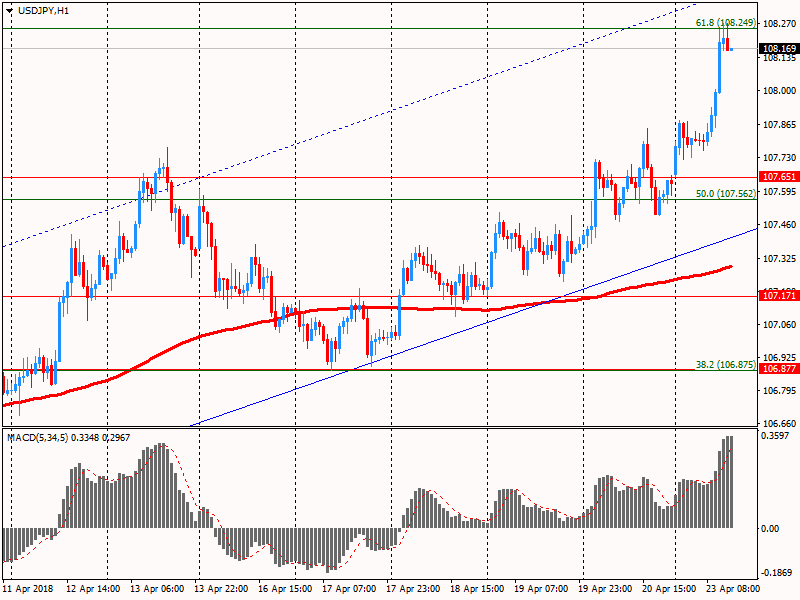
Task: Select the 106.795 price scale value
Action: pos(779,391)
